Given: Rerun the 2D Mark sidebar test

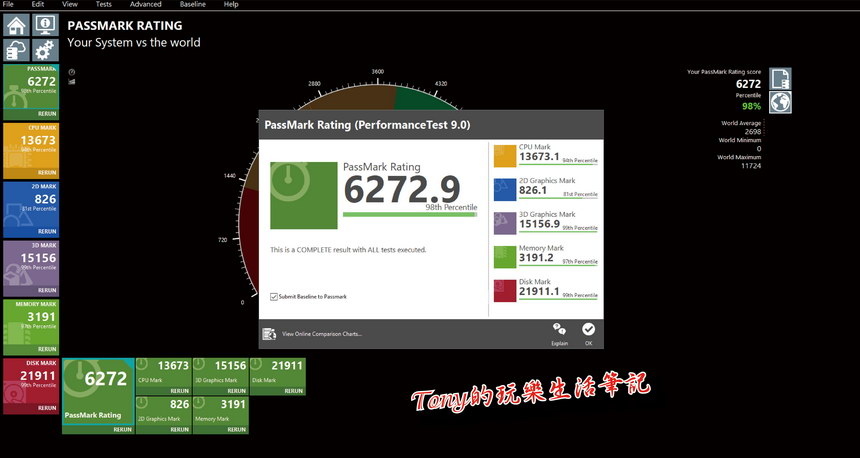Looking at the screenshot, I should [x=47, y=231].
